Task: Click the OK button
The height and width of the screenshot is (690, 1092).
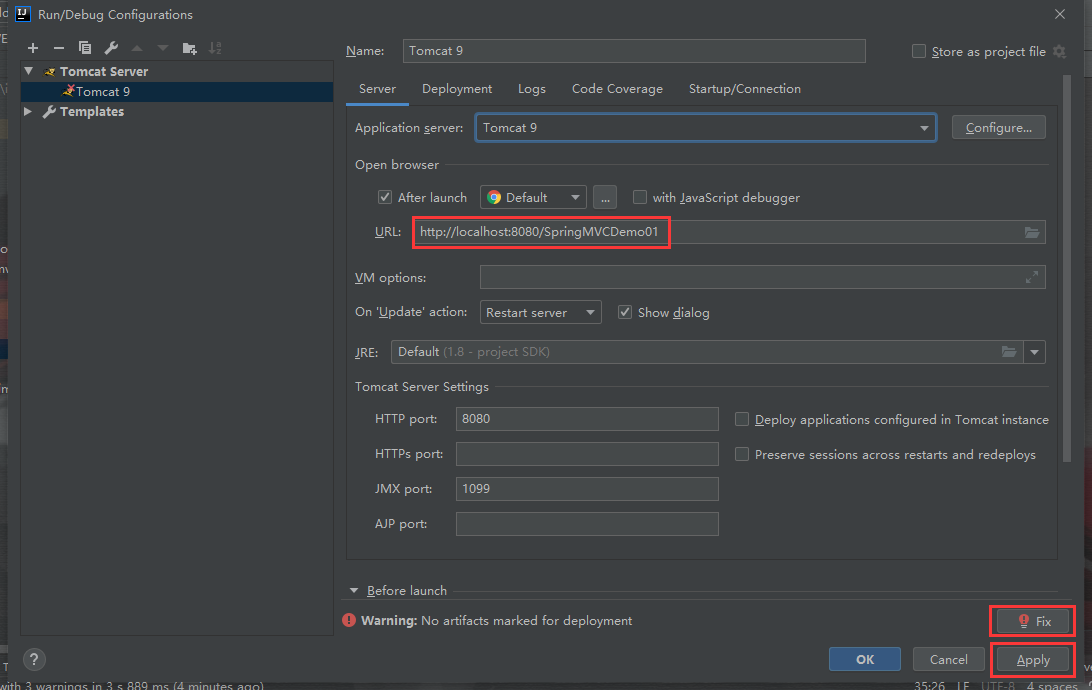Action: (x=864, y=659)
